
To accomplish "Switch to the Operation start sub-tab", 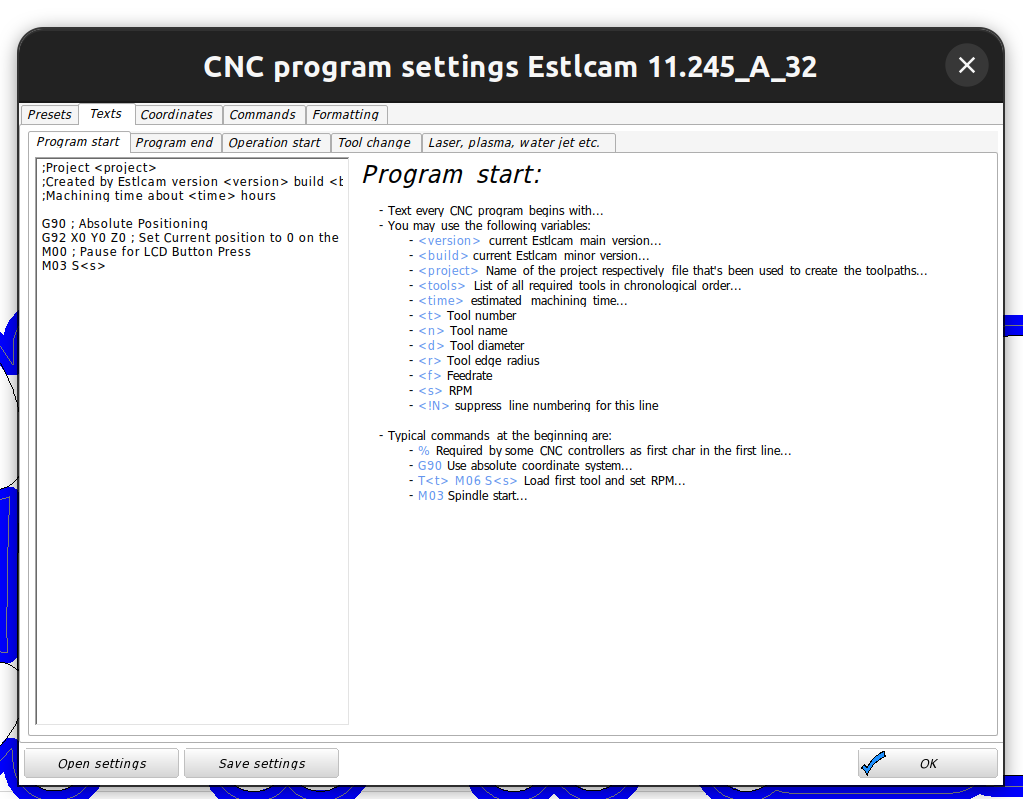I will (x=274, y=142).
